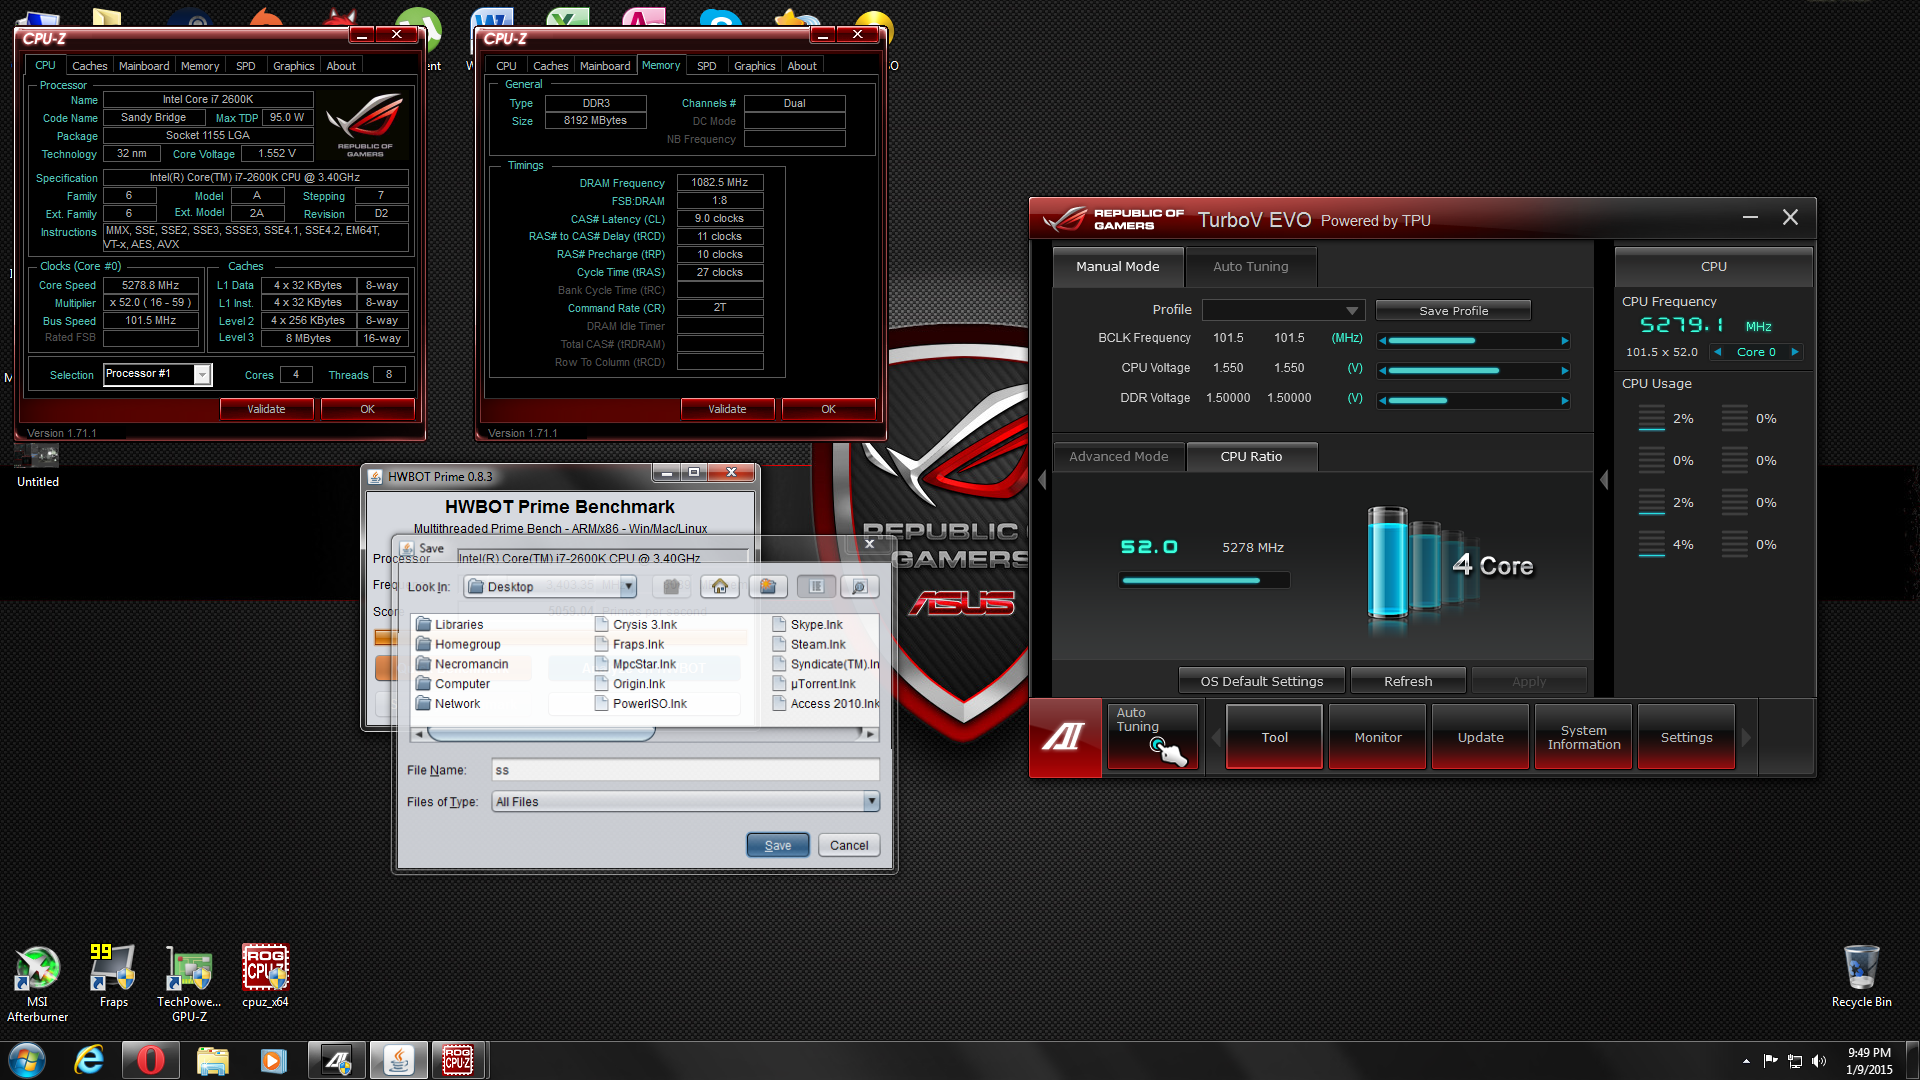Open SPD tab in Memory CPU-Z window

tap(707, 66)
